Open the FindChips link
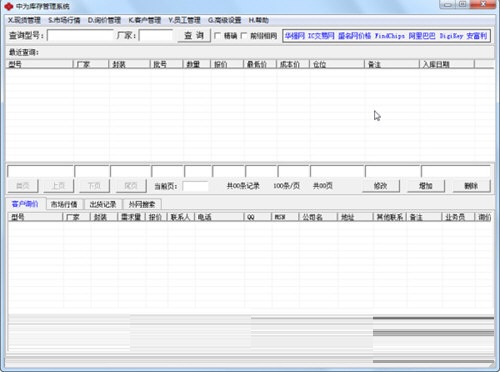Viewport: 500px width, 372px height. 390,36
